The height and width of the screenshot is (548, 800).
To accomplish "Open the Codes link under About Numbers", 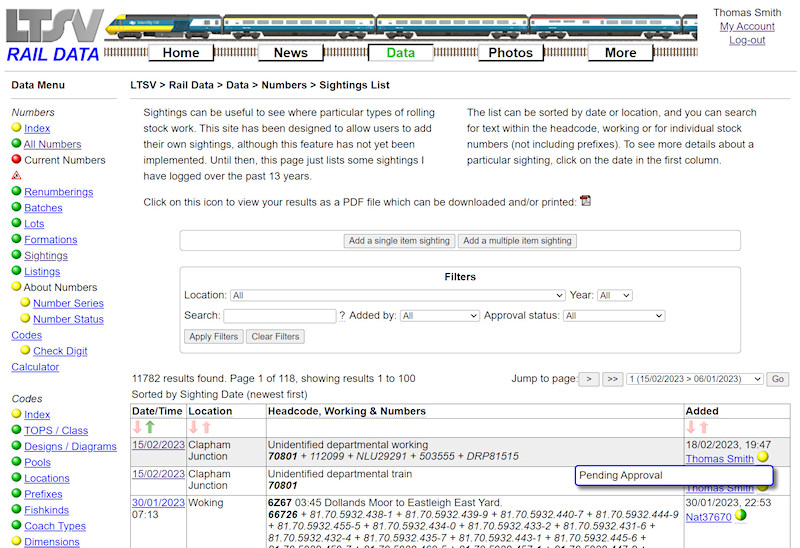I will [x=27, y=335].
